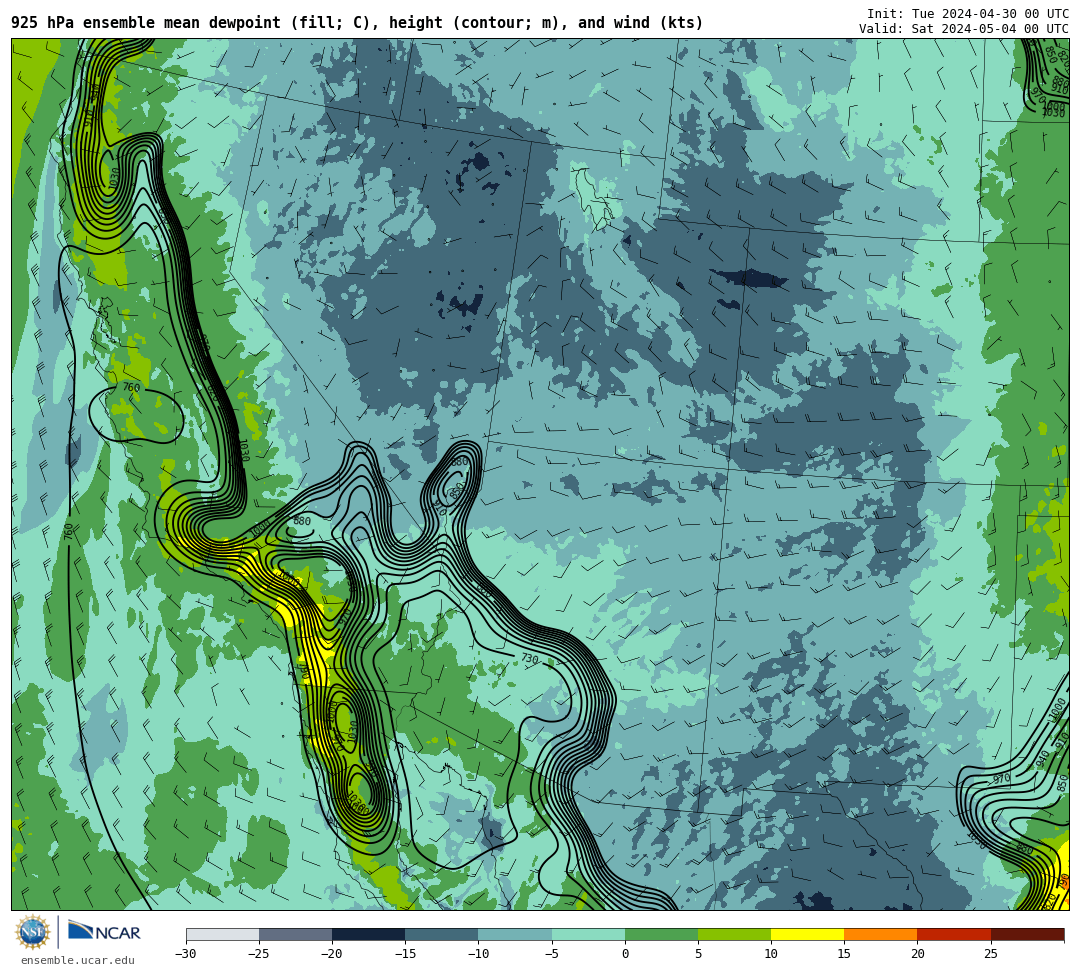Click the positive '5' colorbar tick label

coord(698,954)
